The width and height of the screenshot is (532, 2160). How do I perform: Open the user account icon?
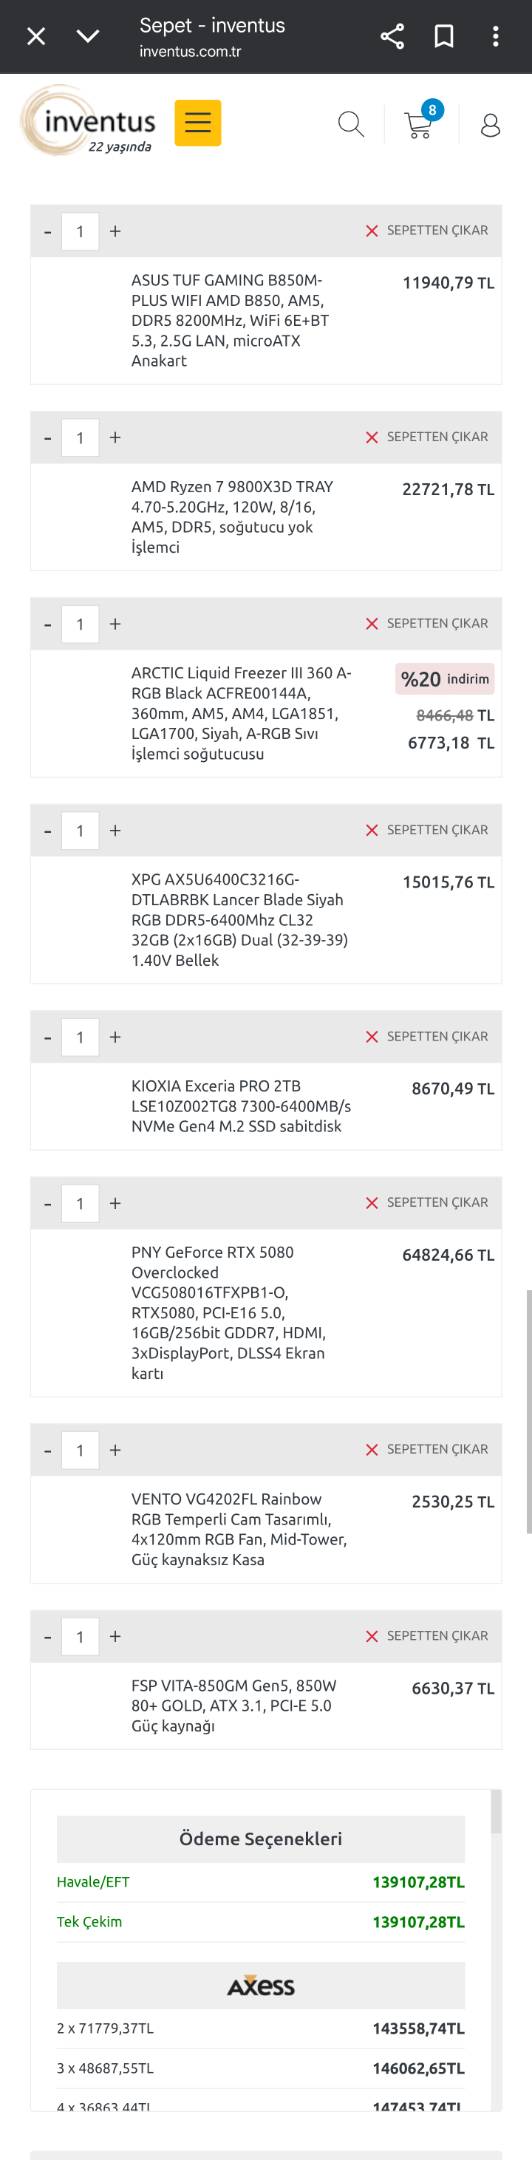[490, 125]
